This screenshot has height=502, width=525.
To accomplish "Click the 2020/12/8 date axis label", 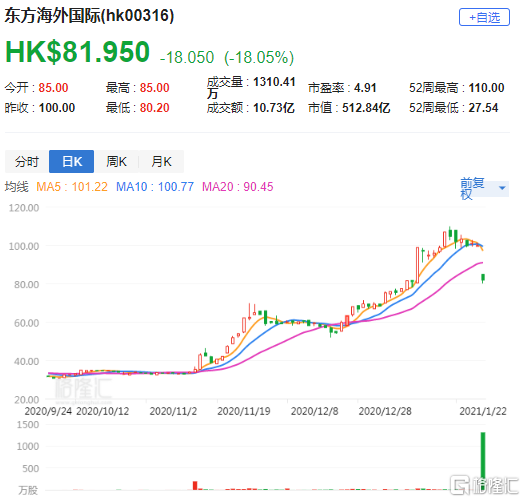I will [314, 411].
